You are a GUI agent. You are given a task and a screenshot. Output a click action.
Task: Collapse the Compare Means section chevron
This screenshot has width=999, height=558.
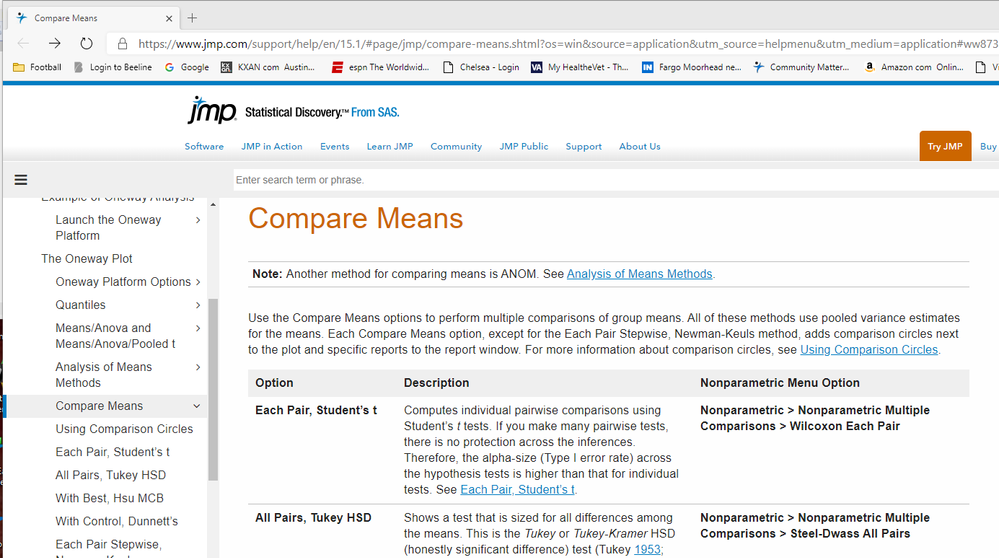[197, 406]
